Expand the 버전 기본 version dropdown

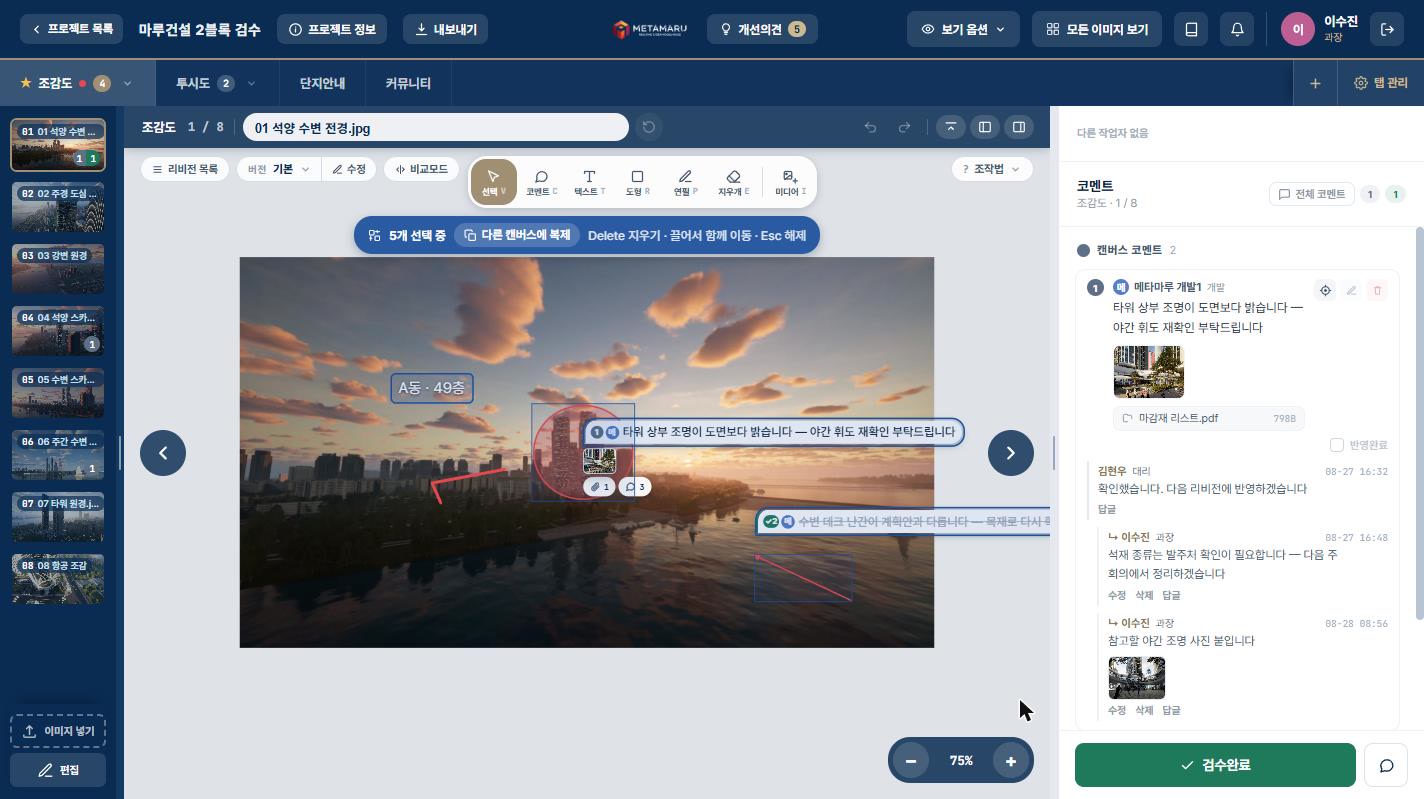(279, 169)
